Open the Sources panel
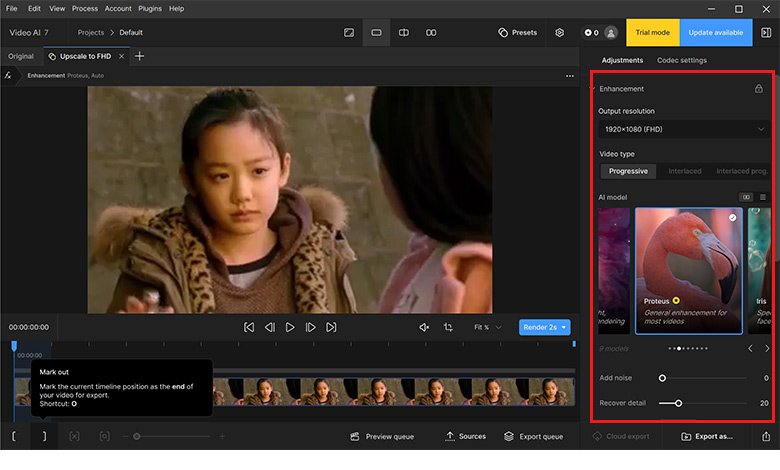The image size is (780, 470). click(465, 436)
